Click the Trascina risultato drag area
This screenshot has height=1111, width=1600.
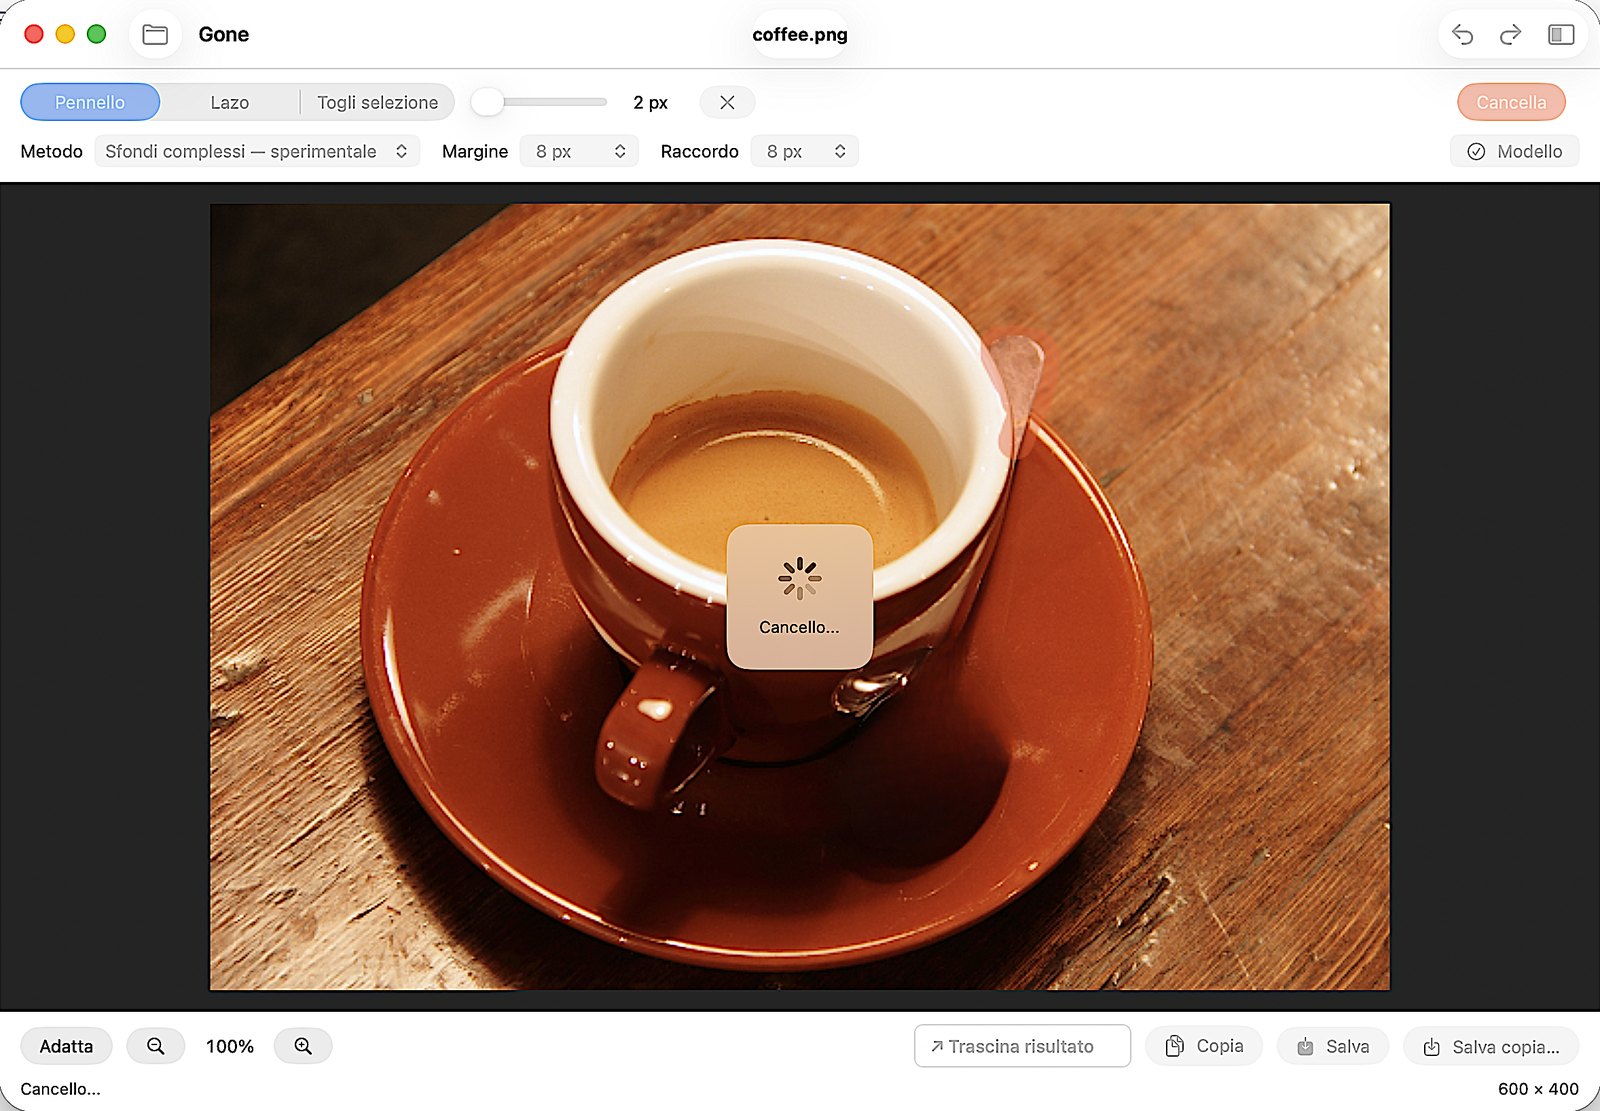pos(1022,1046)
